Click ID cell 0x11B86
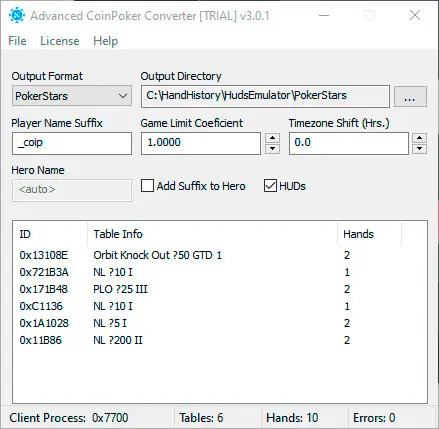This screenshot has height=429, width=439. pyautogui.click(x=41, y=340)
